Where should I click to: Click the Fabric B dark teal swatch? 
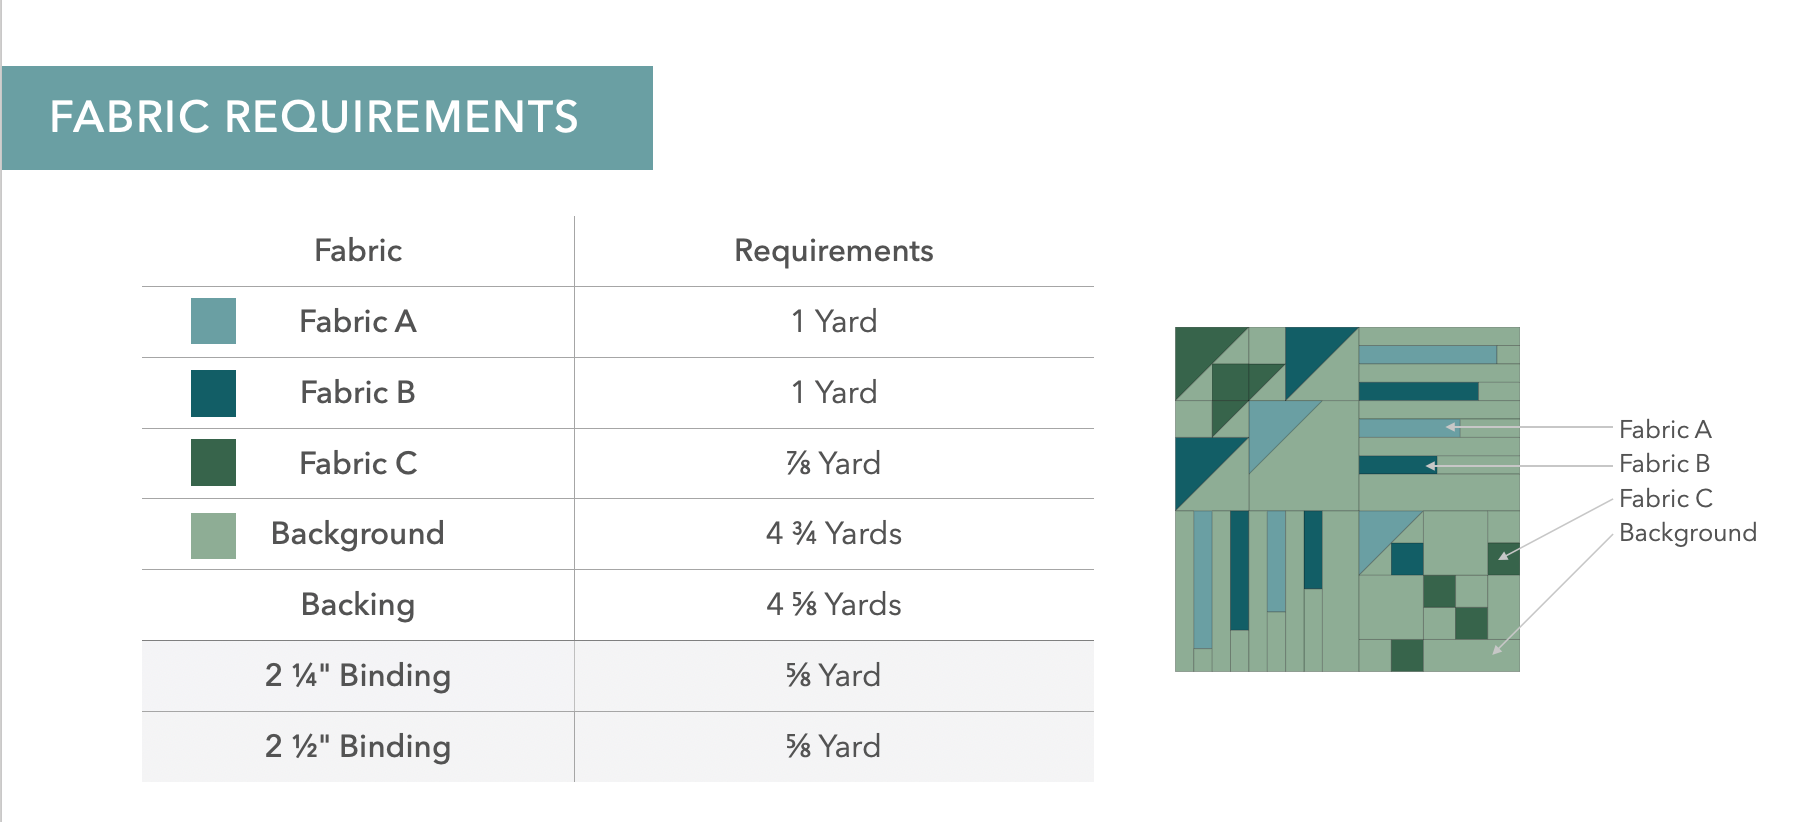click(213, 393)
